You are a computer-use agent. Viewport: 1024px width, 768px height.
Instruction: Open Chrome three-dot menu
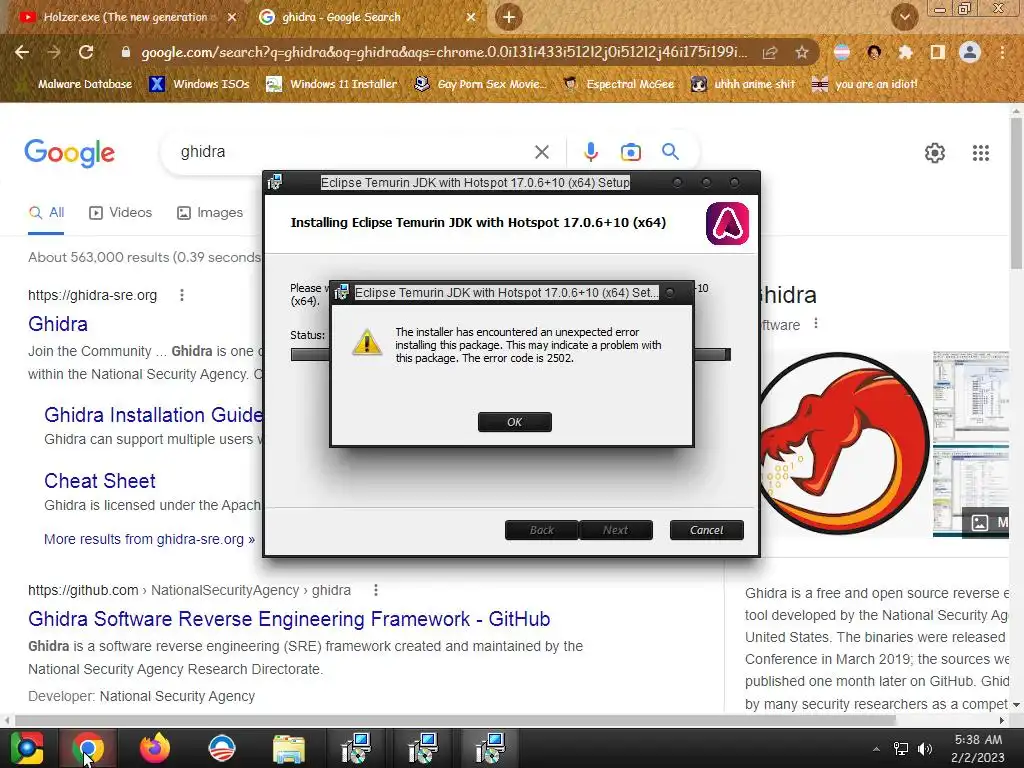click(1002, 52)
